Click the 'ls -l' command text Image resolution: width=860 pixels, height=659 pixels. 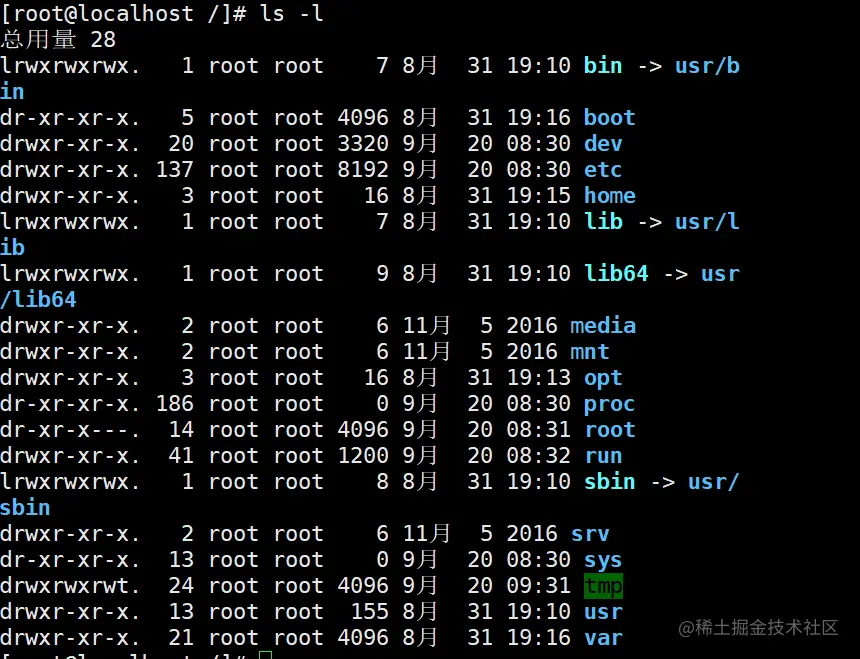[291, 14]
